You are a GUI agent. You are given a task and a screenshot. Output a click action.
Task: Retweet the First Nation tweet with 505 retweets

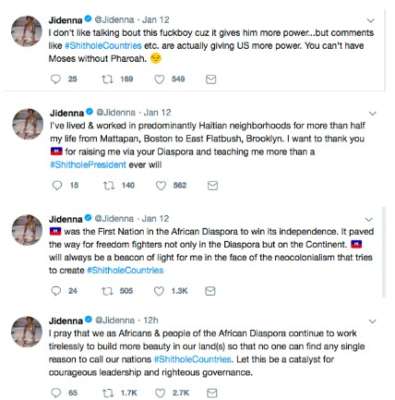(107, 291)
